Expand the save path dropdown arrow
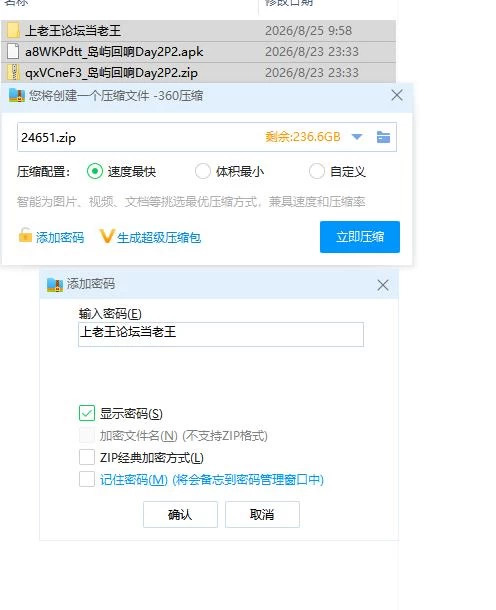 357,137
